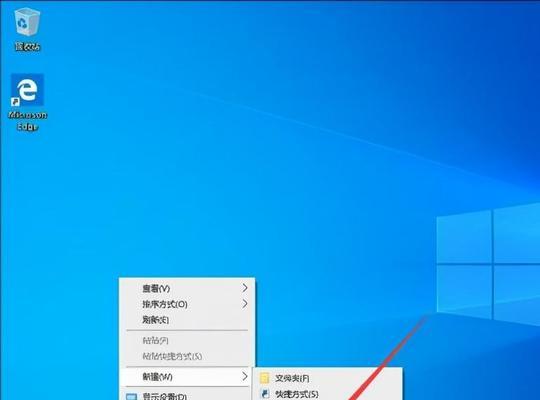Click the shortcut arrow icon in the submenu
540x400 pixels.
(x=264, y=394)
